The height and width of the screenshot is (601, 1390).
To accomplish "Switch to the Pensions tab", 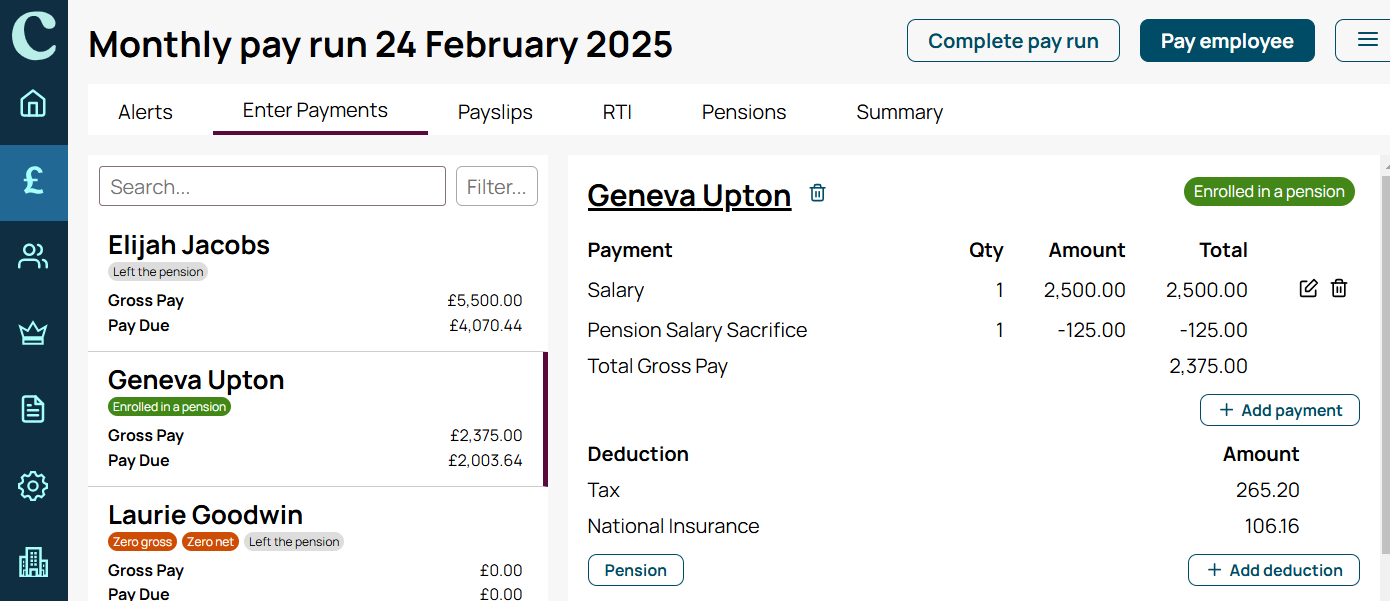I will [744, 112].
